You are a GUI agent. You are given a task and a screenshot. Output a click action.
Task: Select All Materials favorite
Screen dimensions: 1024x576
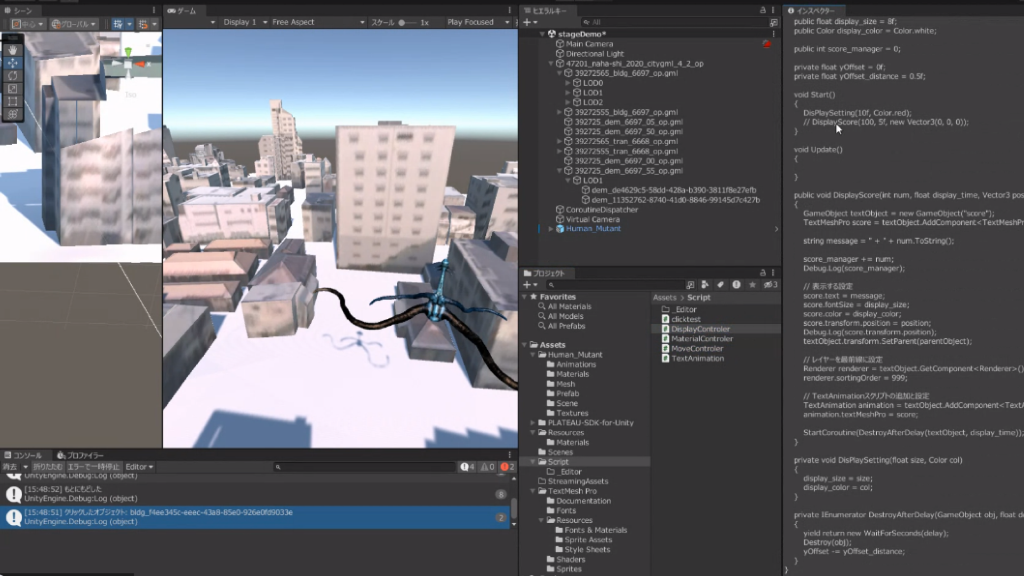coord(569,306)
